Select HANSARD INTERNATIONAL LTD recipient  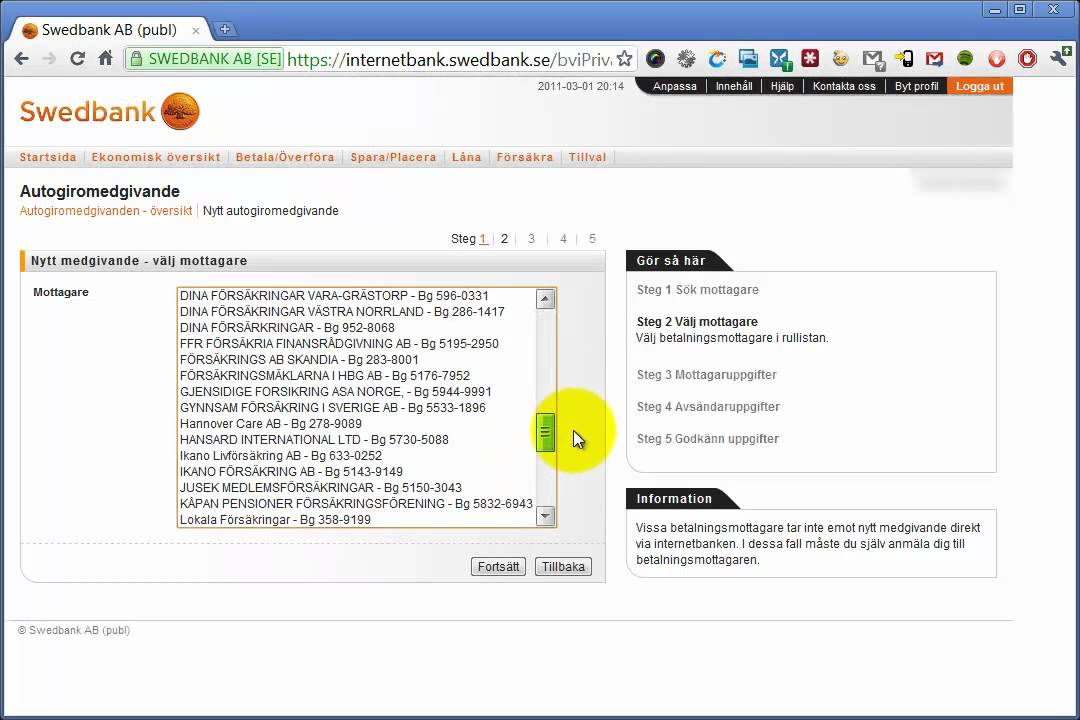[x=356, y=440]
